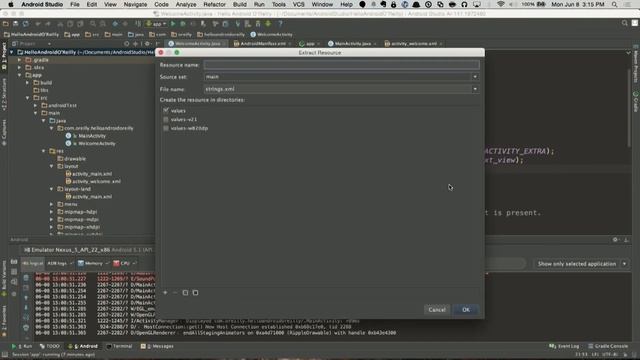Open the File menu
This screenshot has width=640, height=360.
pos(75,4)
